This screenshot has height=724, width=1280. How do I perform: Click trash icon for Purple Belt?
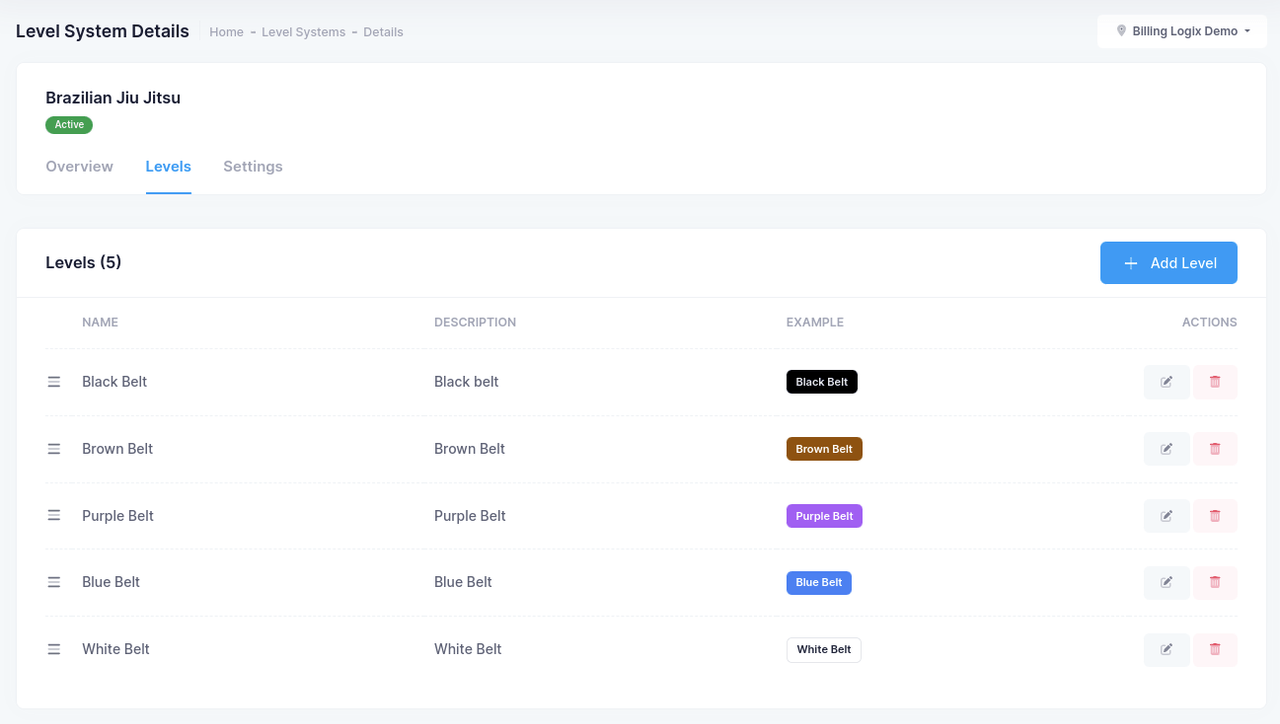(x=1215, y=516)
